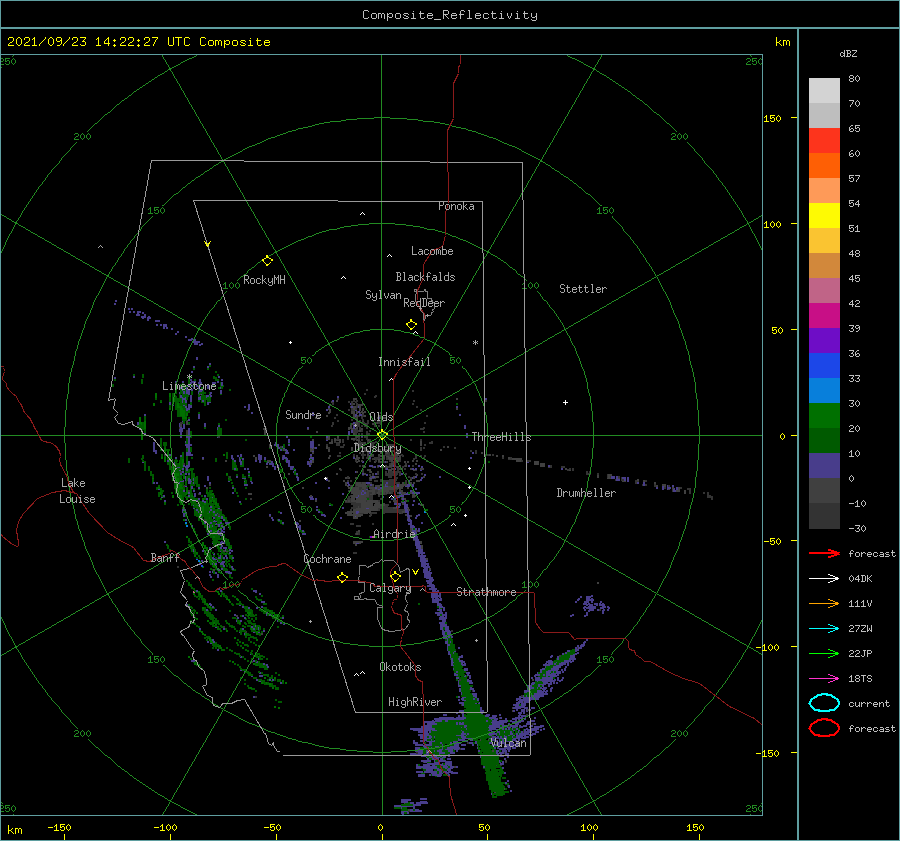
Task: Click the Banff label
Action: pyautogui.click(x=165, y=557)
